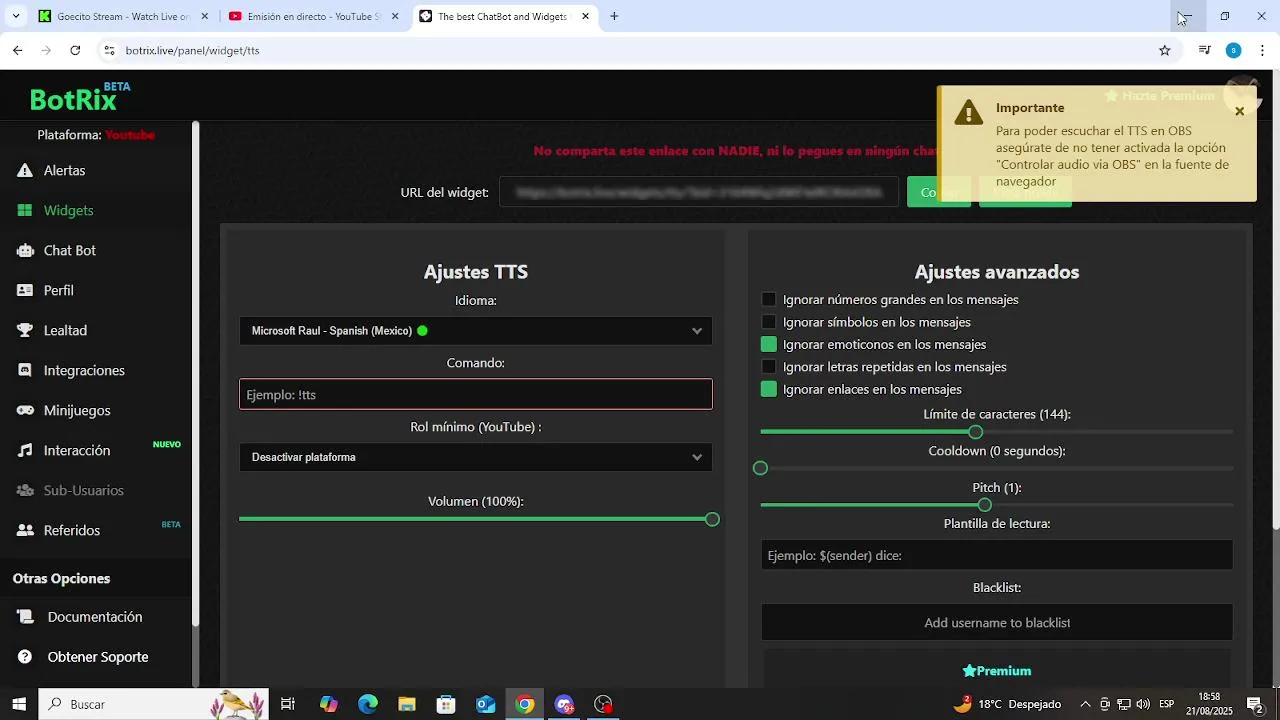Reload the page in Chrome
The height and width of the screenshot is (720, 1280).
75,50
